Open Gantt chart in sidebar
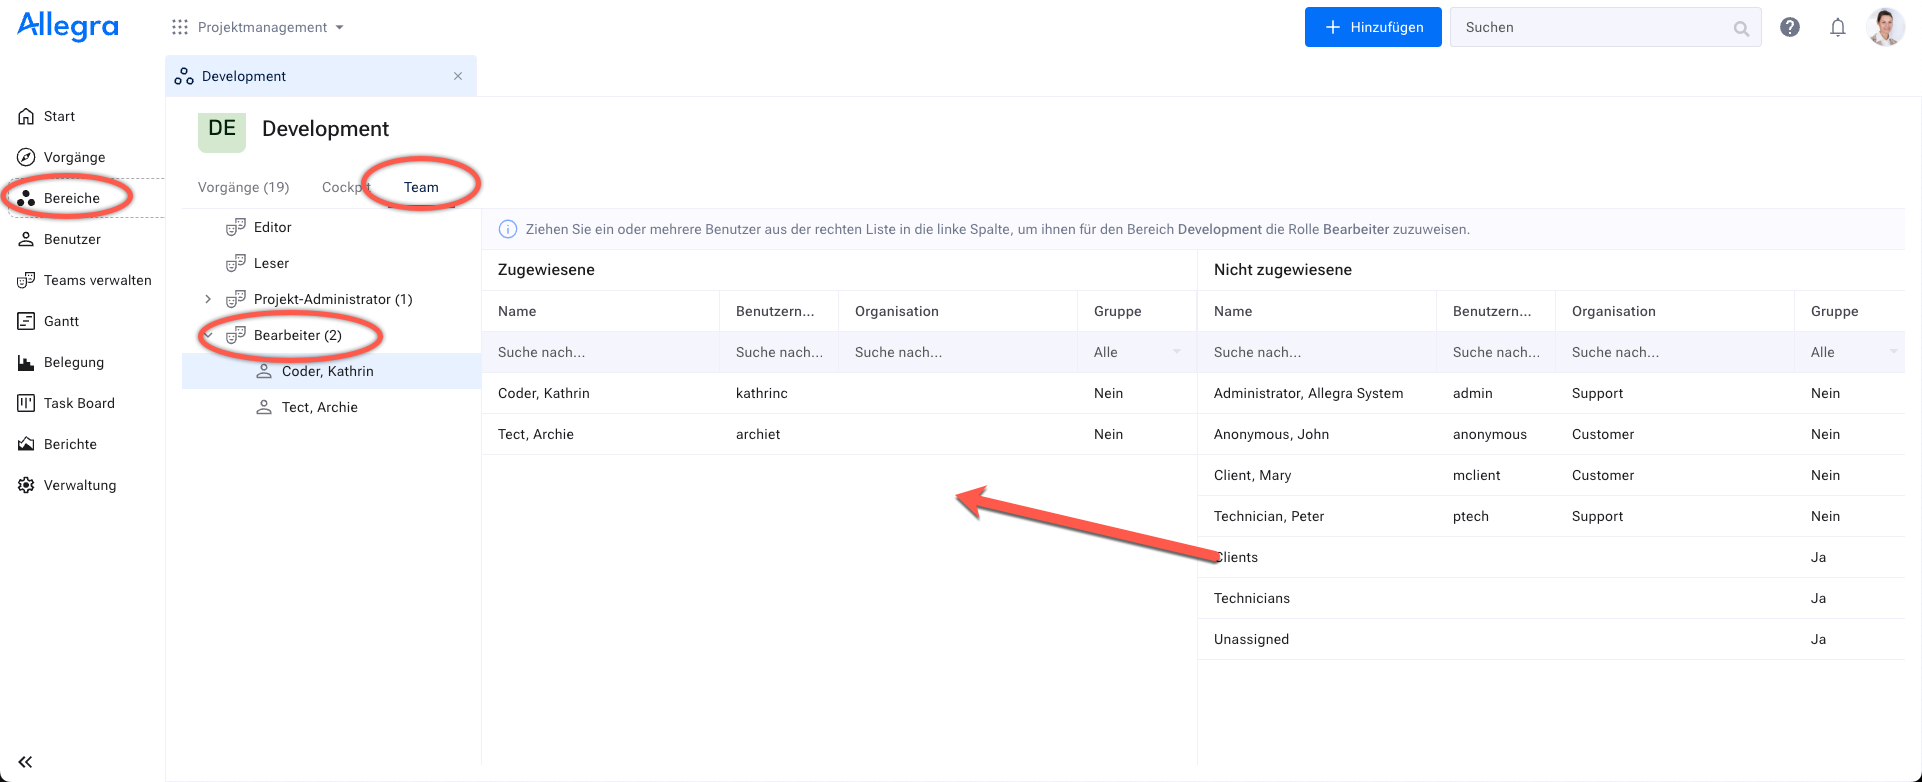This screenshot has height=782, width=1922. [61, 321]
